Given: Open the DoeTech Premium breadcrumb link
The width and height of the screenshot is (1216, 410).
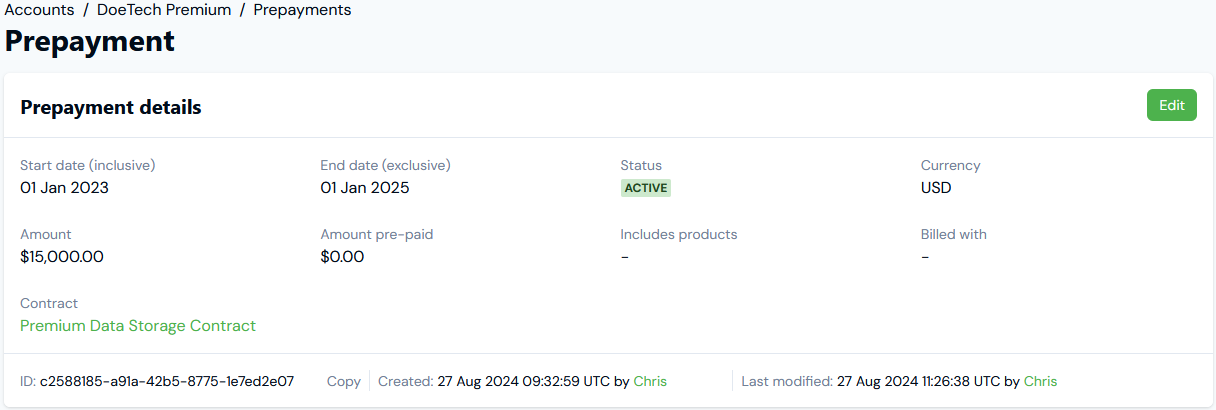Looking at the screenshot, I should [x=164, y=10].
